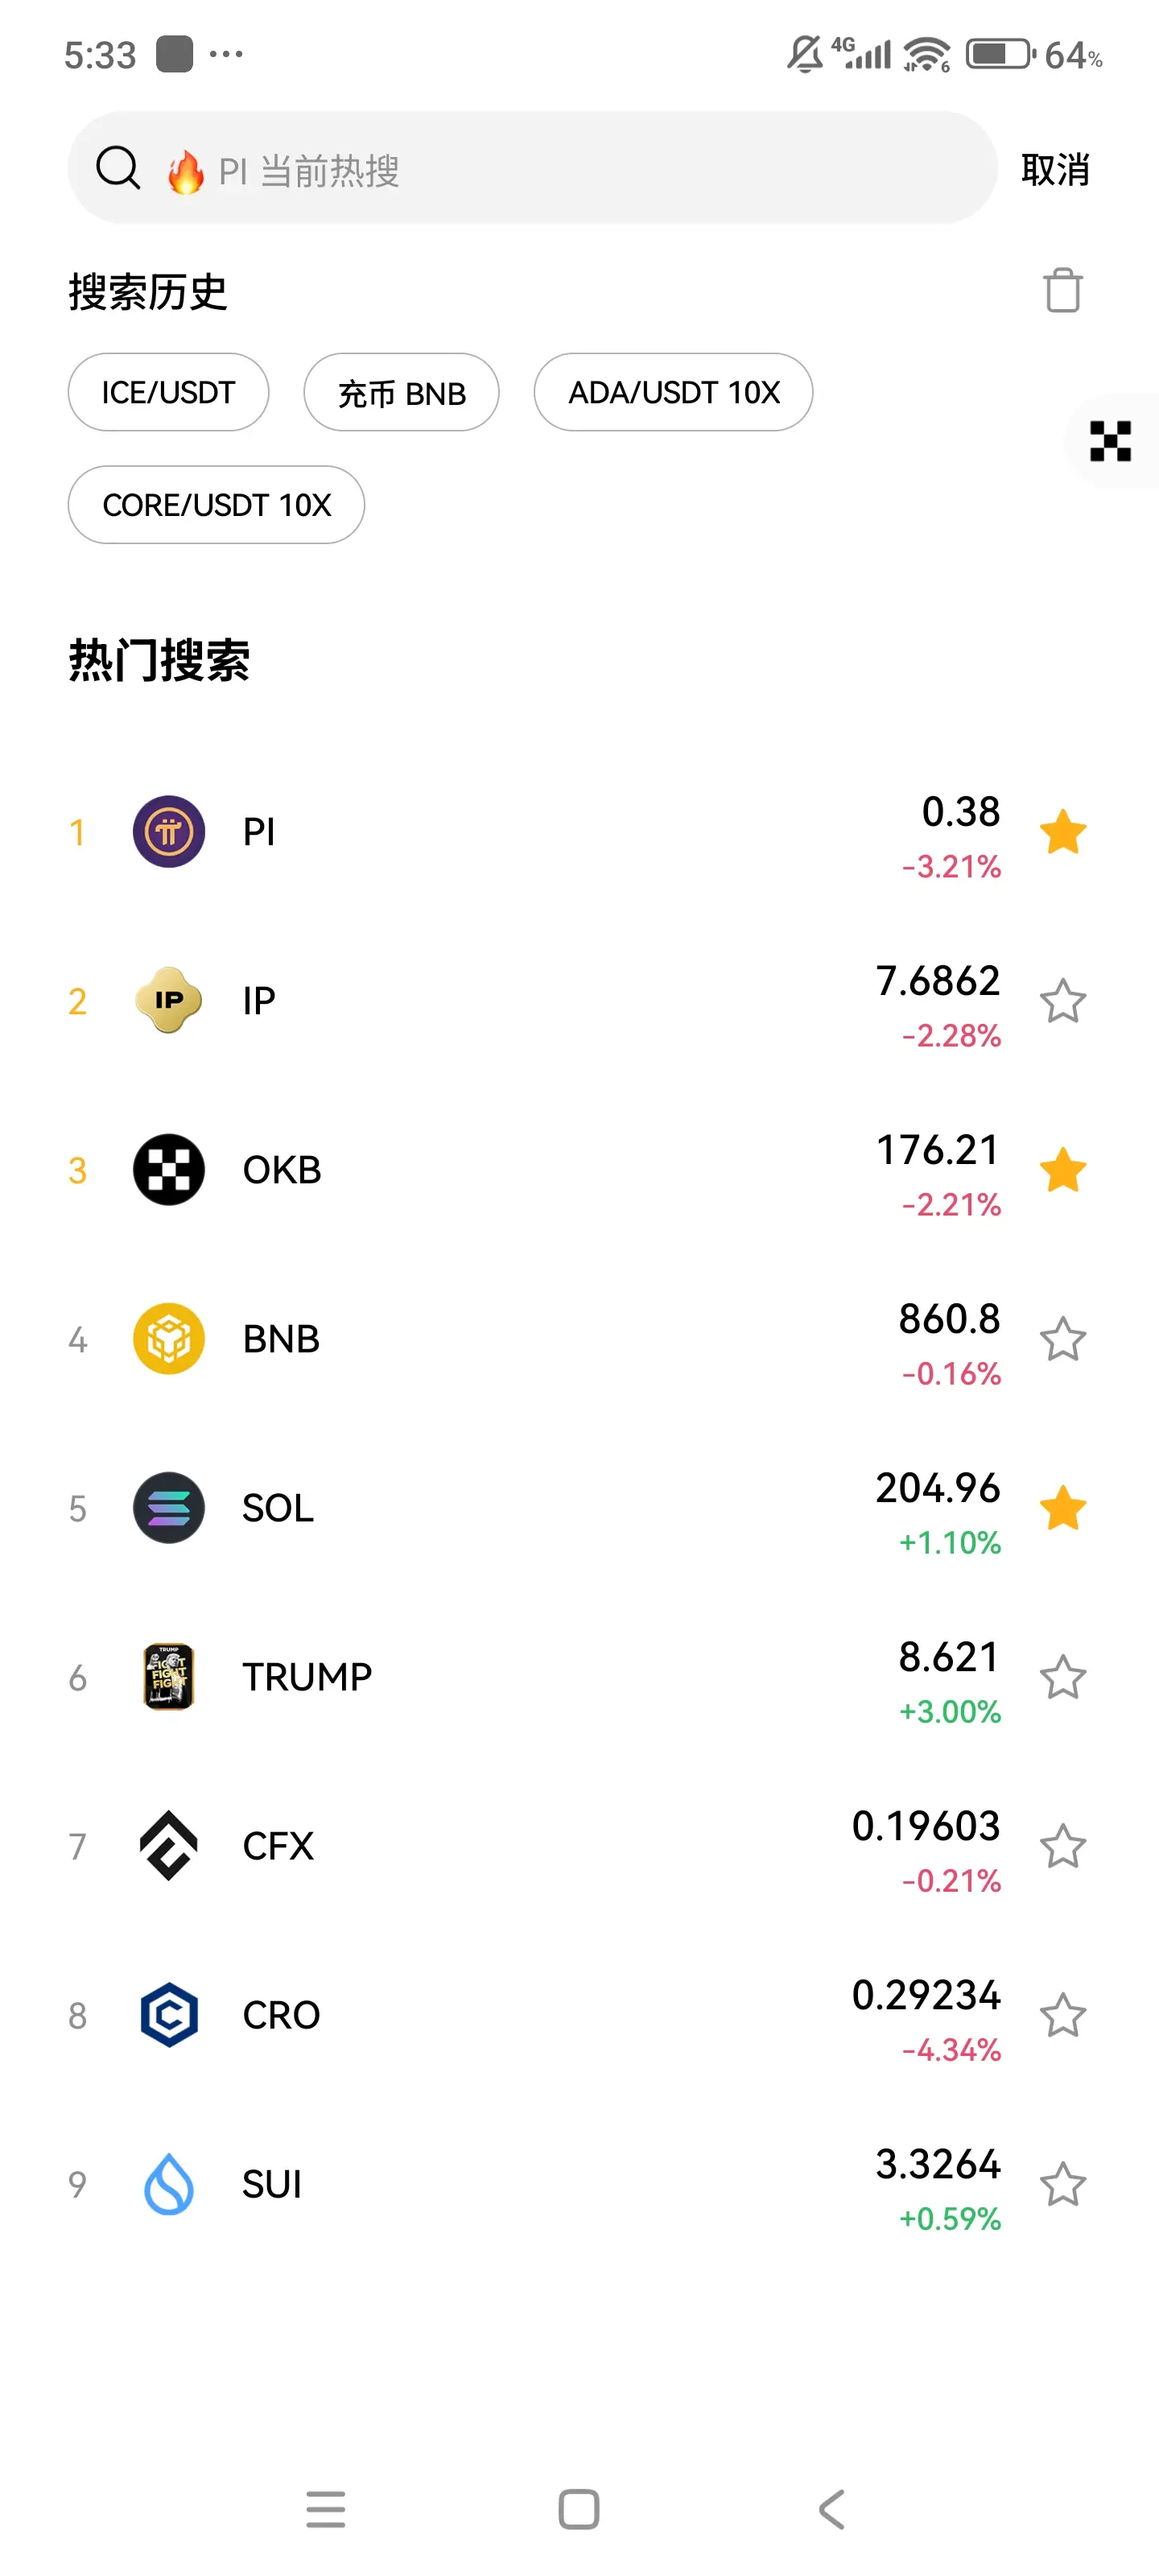Tap 取消 to cancel search

[1055, 169]
